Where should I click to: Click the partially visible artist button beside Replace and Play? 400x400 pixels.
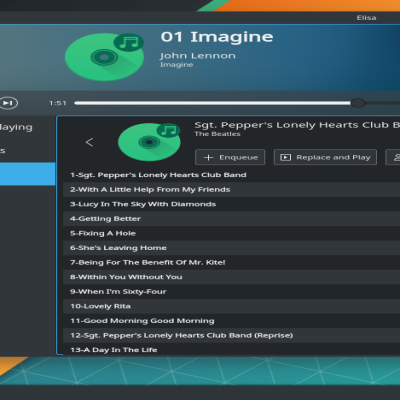393,157
